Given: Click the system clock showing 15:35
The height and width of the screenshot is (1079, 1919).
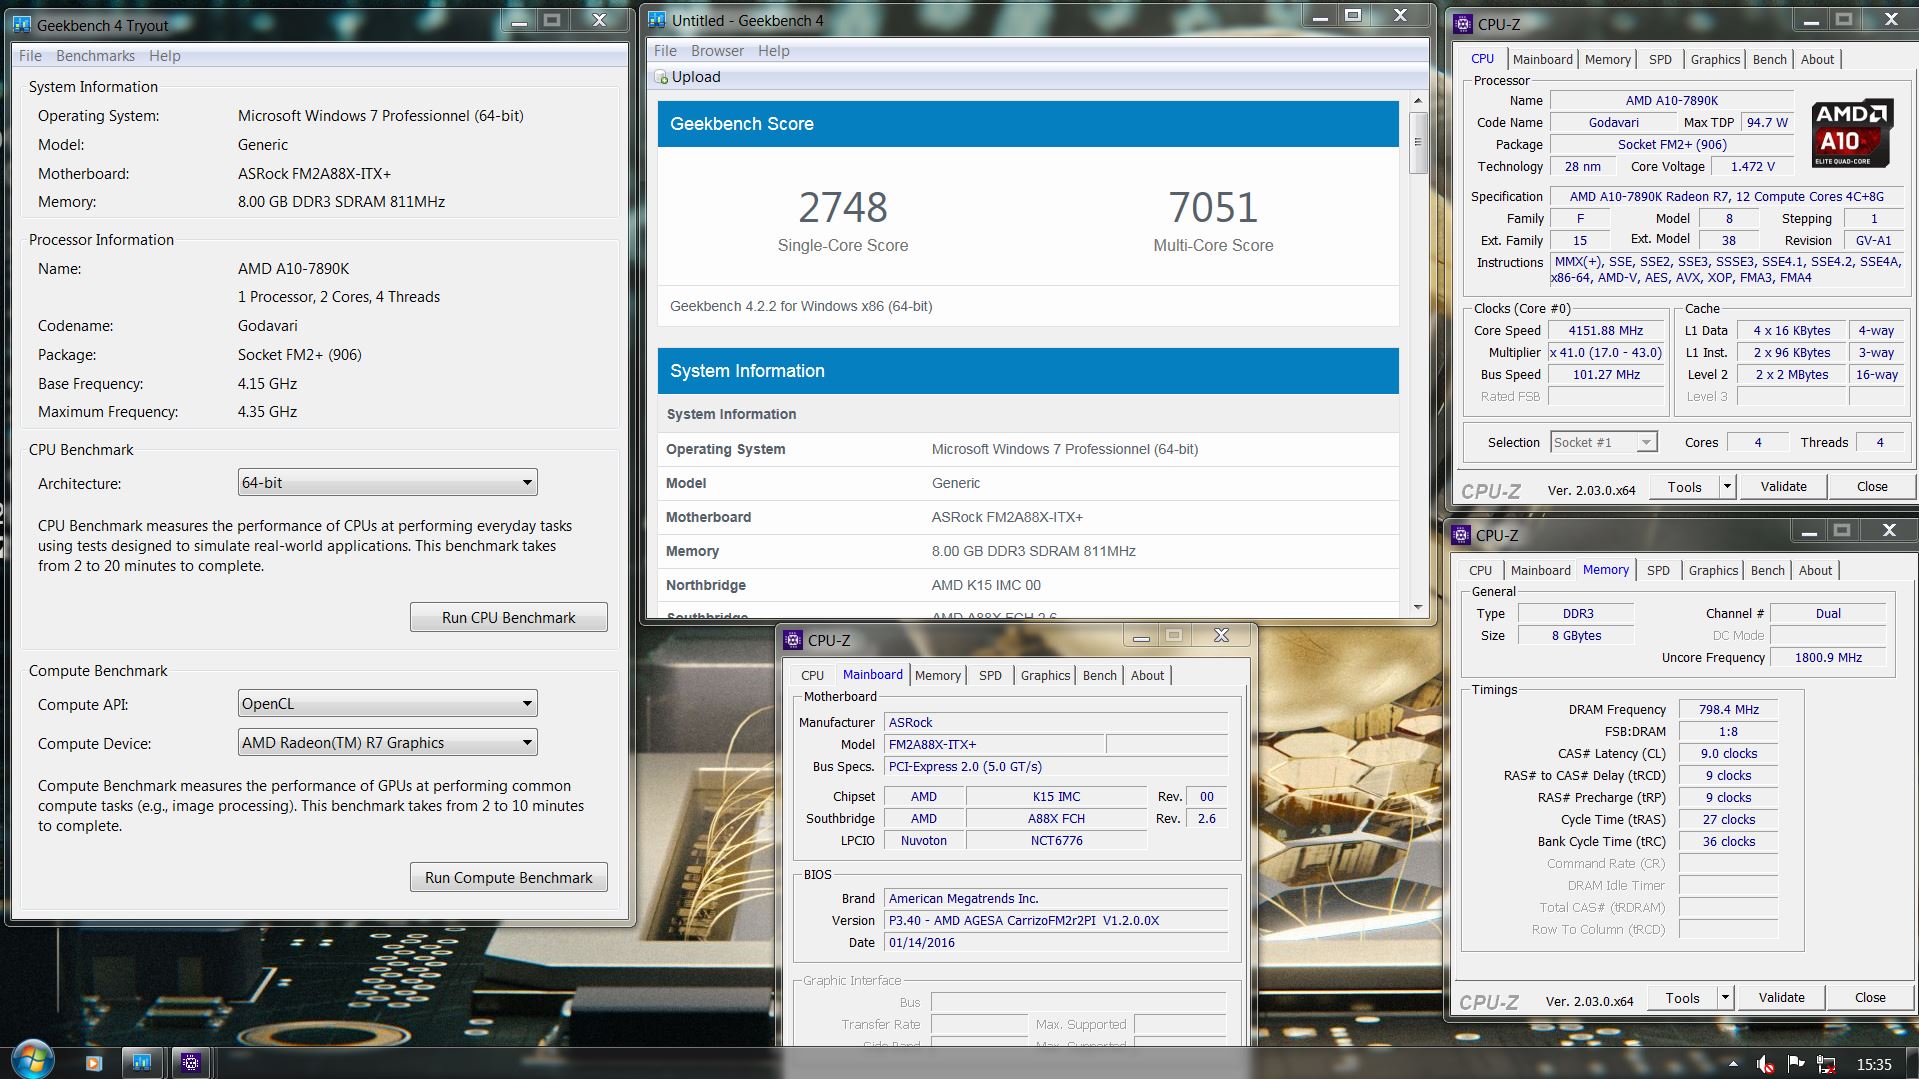Looking at the screenshot, I should [x=1874, y=1064].
